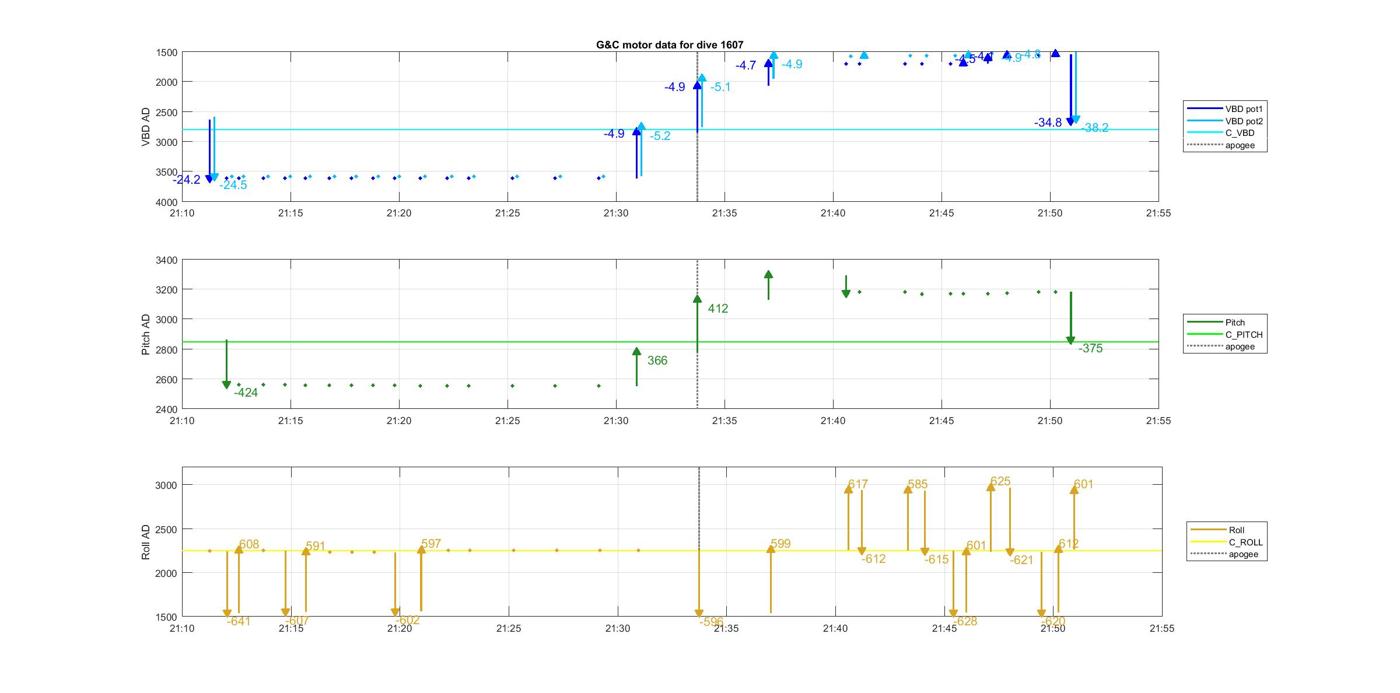Click 'apogee' in the Pitch plot legend
Screen dimensions: 1400x693
coord(1240,347)
